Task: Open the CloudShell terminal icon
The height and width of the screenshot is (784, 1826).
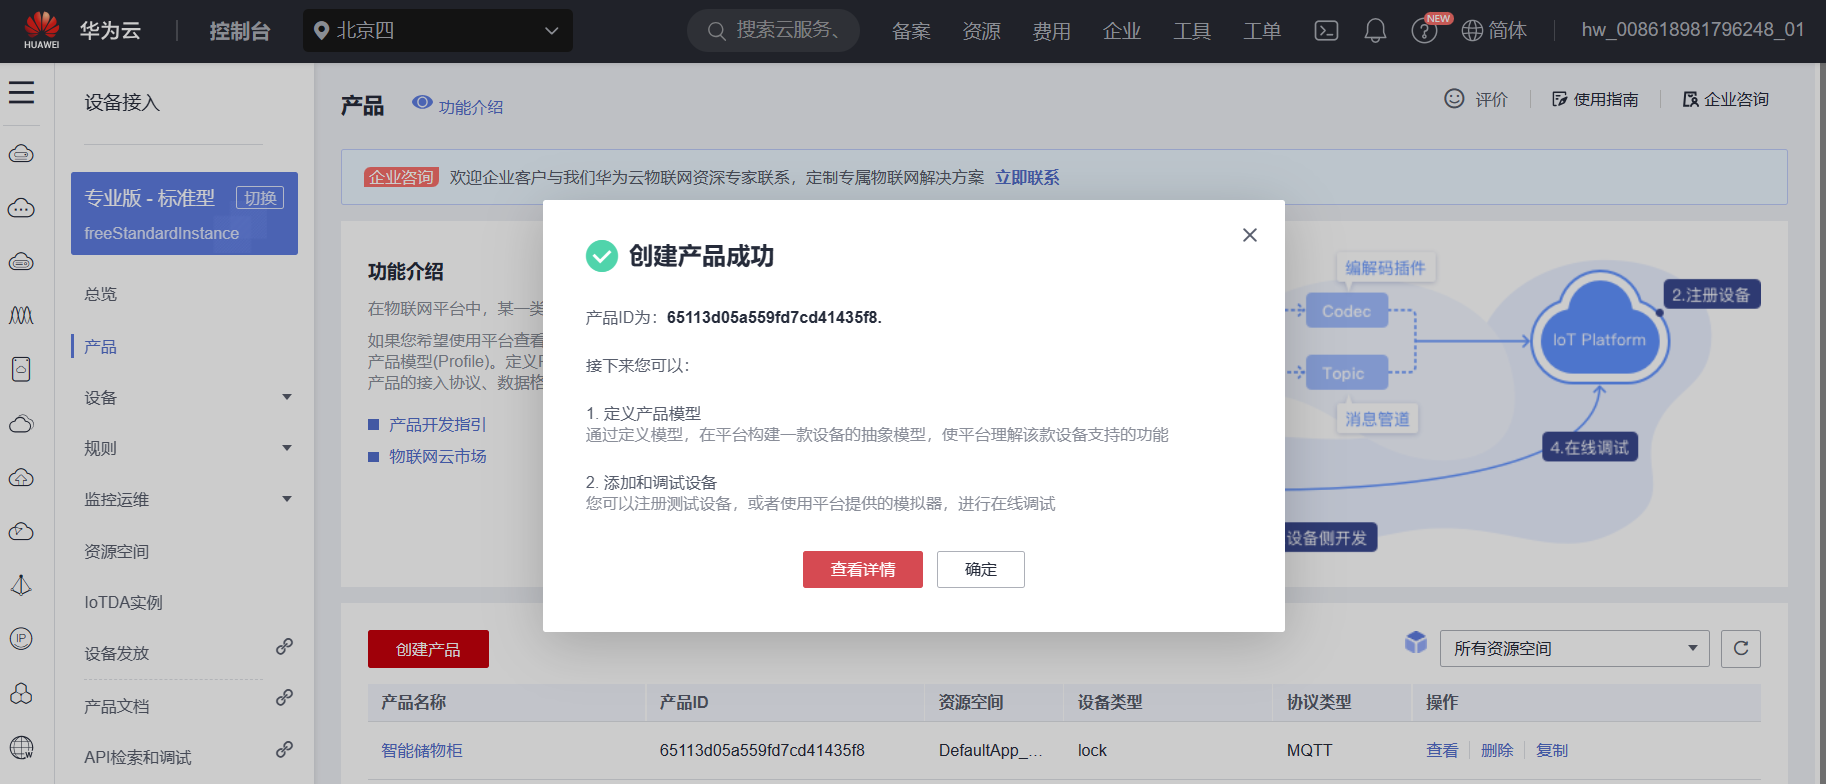Action: point(1326,31)
